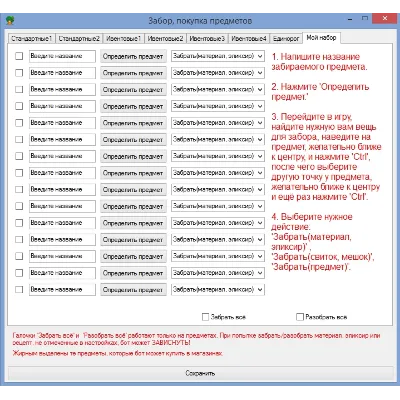400x400 pixels.
Task: Close the Забор, покупка предметов window
Action: click(385, 19)
